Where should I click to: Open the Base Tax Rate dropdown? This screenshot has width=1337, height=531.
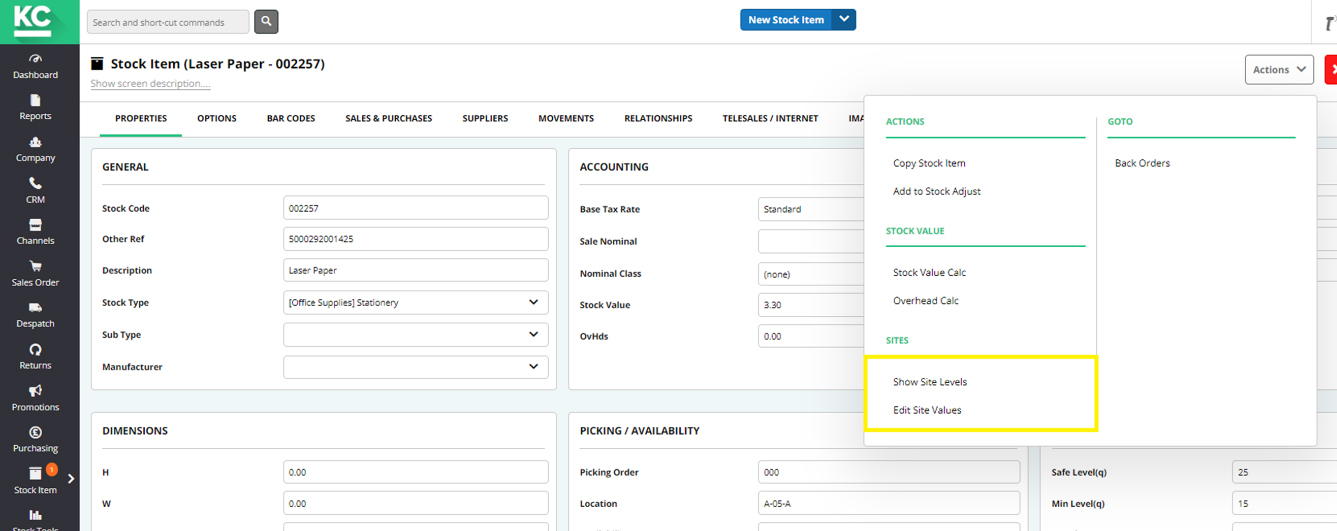(x=811, y=209)
